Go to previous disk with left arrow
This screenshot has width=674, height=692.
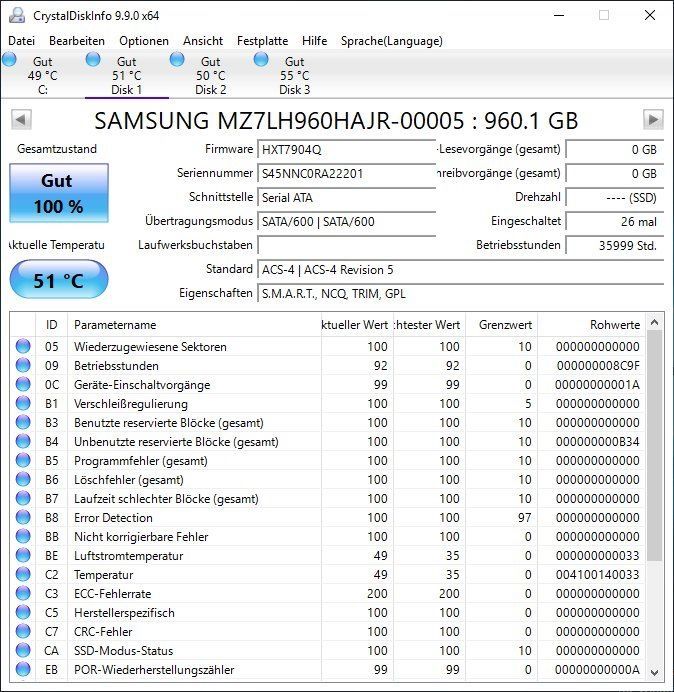pyautogui.click(x=21, y=120)
